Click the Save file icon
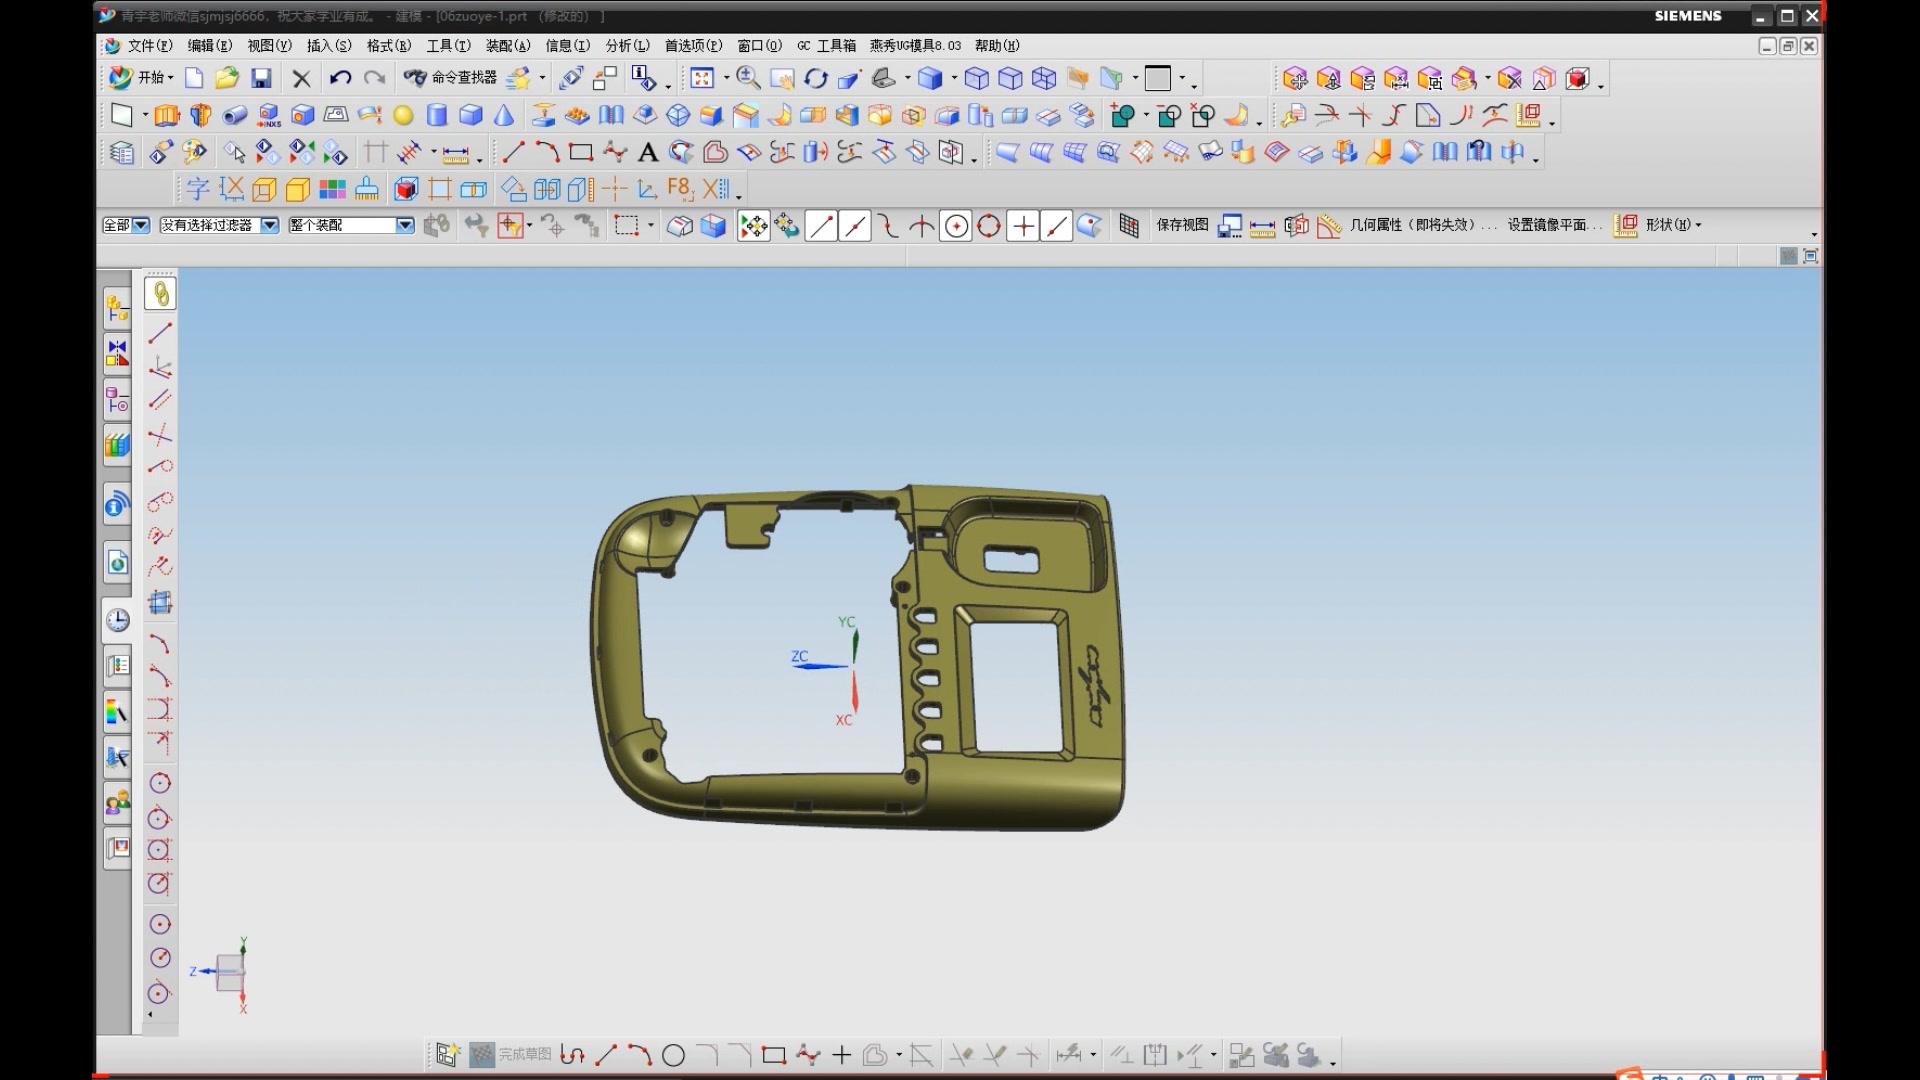 (261, 78)
